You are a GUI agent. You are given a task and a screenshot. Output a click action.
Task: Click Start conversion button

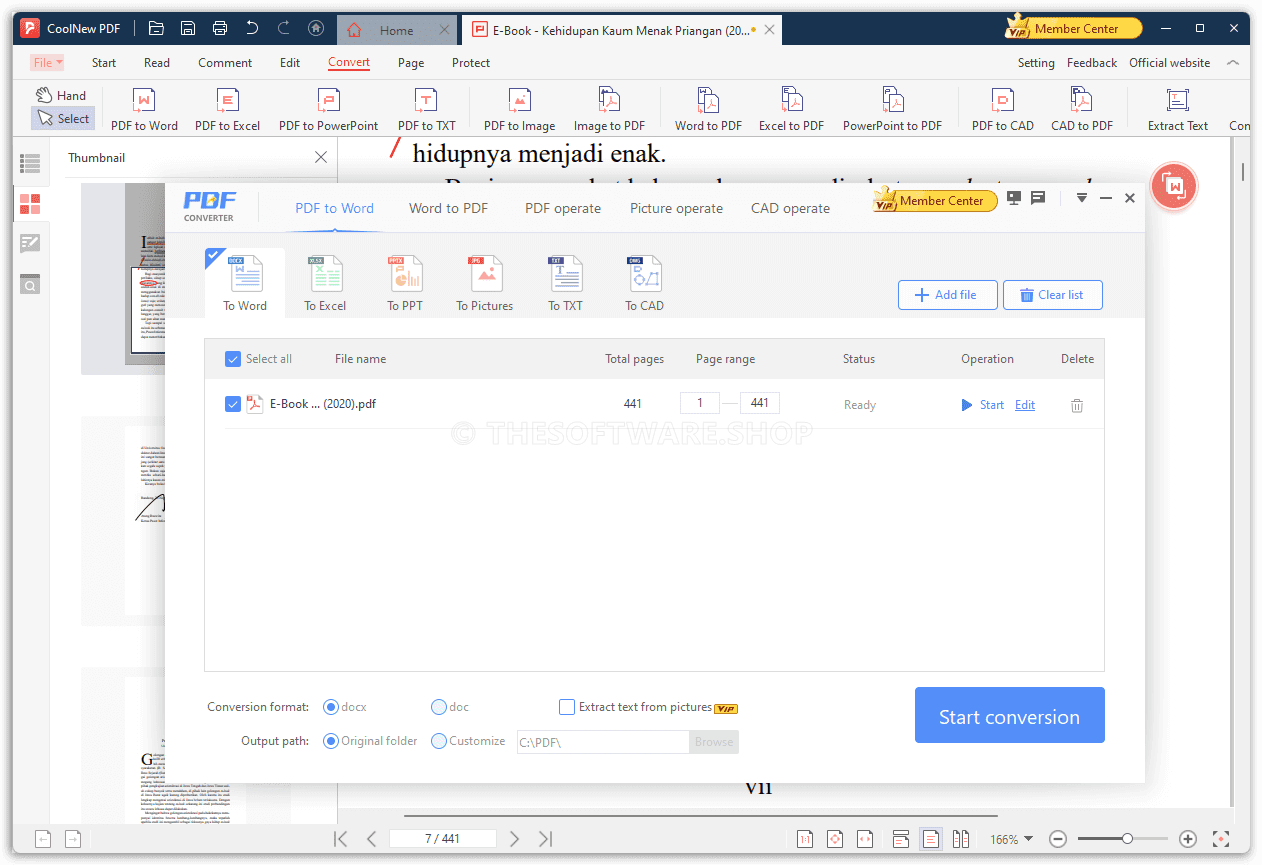(1010, 715)
